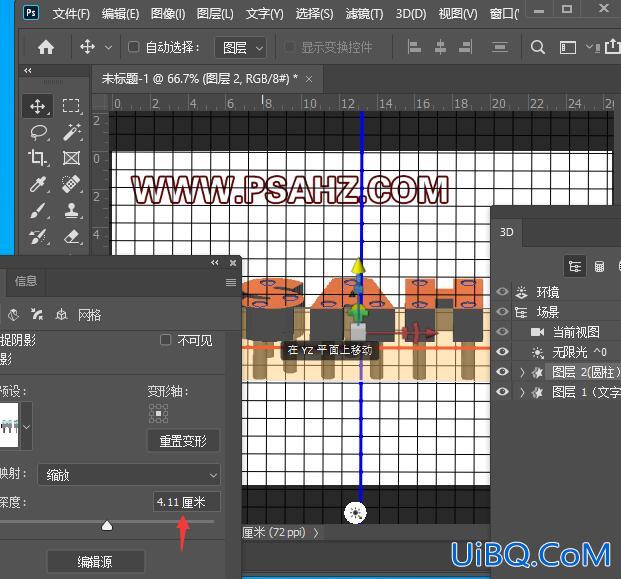Collapse the Properties panel double arrow
Viewport: 621px width, 579px height.
click(215, 263)
